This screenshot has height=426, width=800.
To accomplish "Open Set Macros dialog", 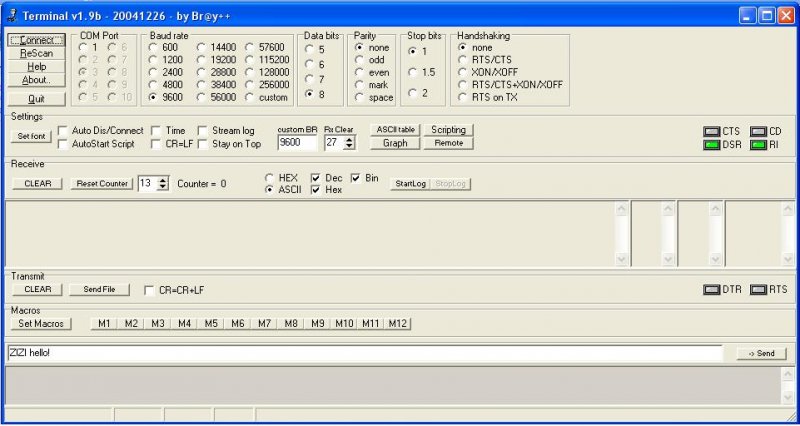I will [x=41, y=323].
